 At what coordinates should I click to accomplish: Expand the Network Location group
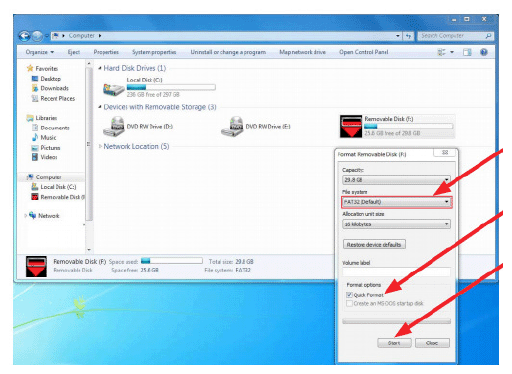100,146
